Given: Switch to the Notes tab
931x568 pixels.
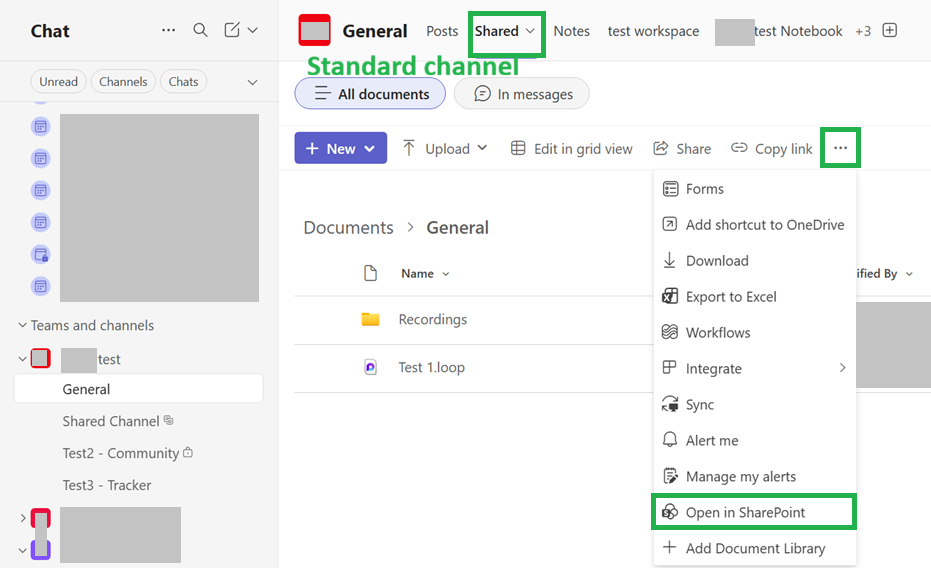Looking at the screenshot, I should [571, 31].
